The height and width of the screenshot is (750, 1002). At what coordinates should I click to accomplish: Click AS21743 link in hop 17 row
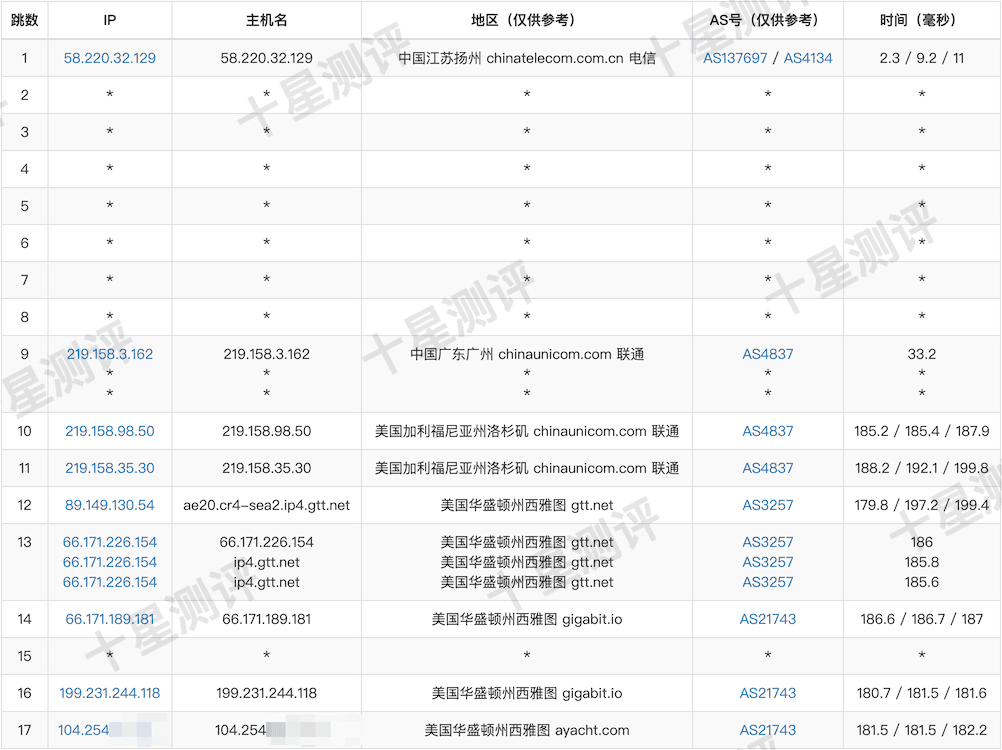click(x=767, y=730)
